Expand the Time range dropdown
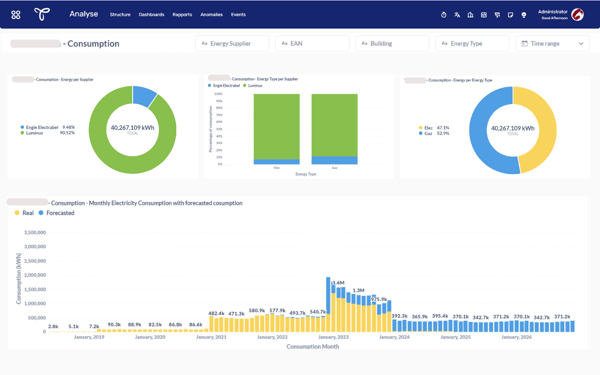This screenshot has height=375, width=600. [x=553, y=44]
